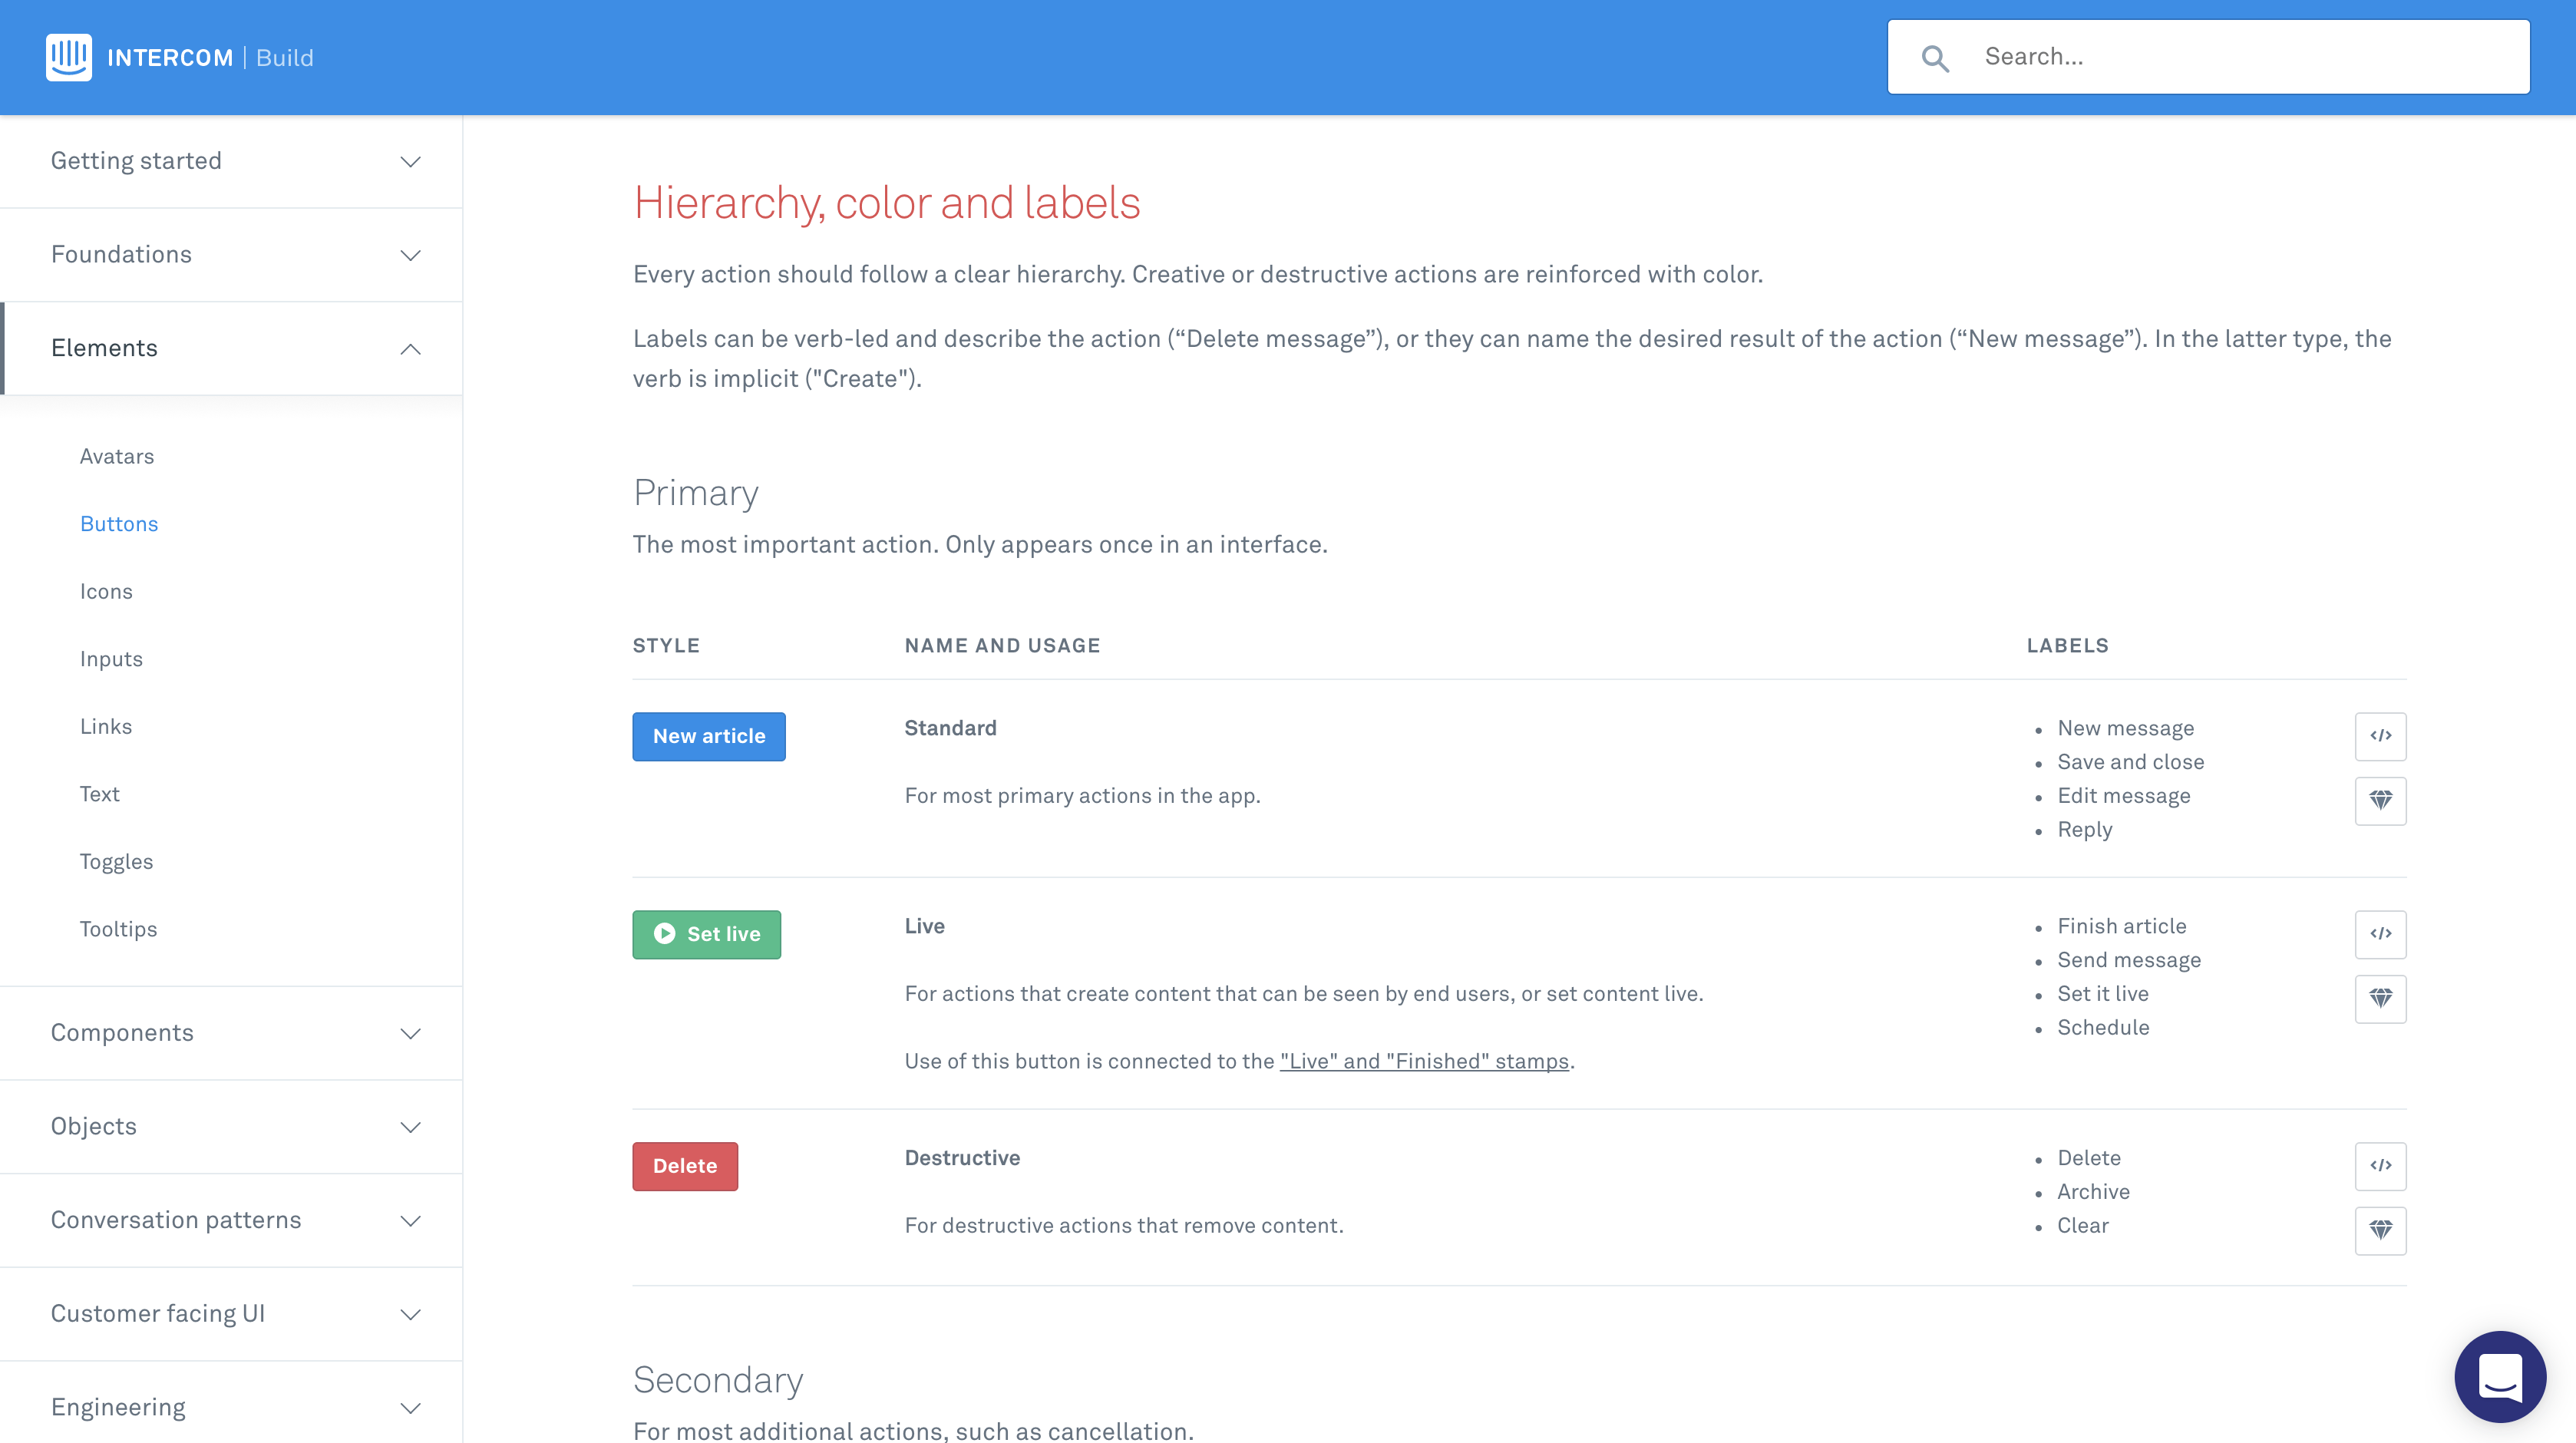Select Tooltips in the Elements submenu
The image size is (2576, 1443).
click(118, 929)
